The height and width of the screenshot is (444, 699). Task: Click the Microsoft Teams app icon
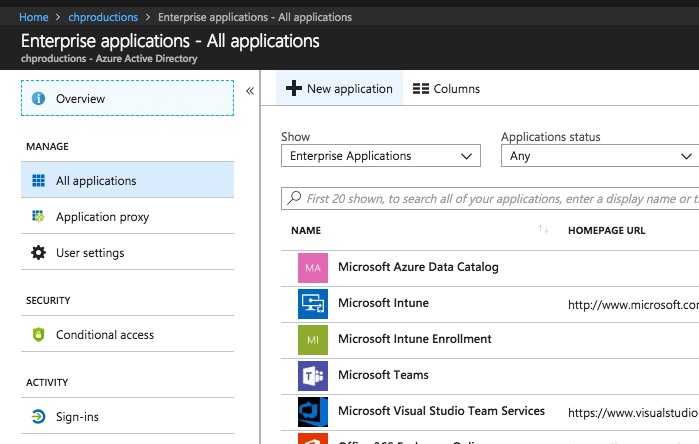[313, 376]
